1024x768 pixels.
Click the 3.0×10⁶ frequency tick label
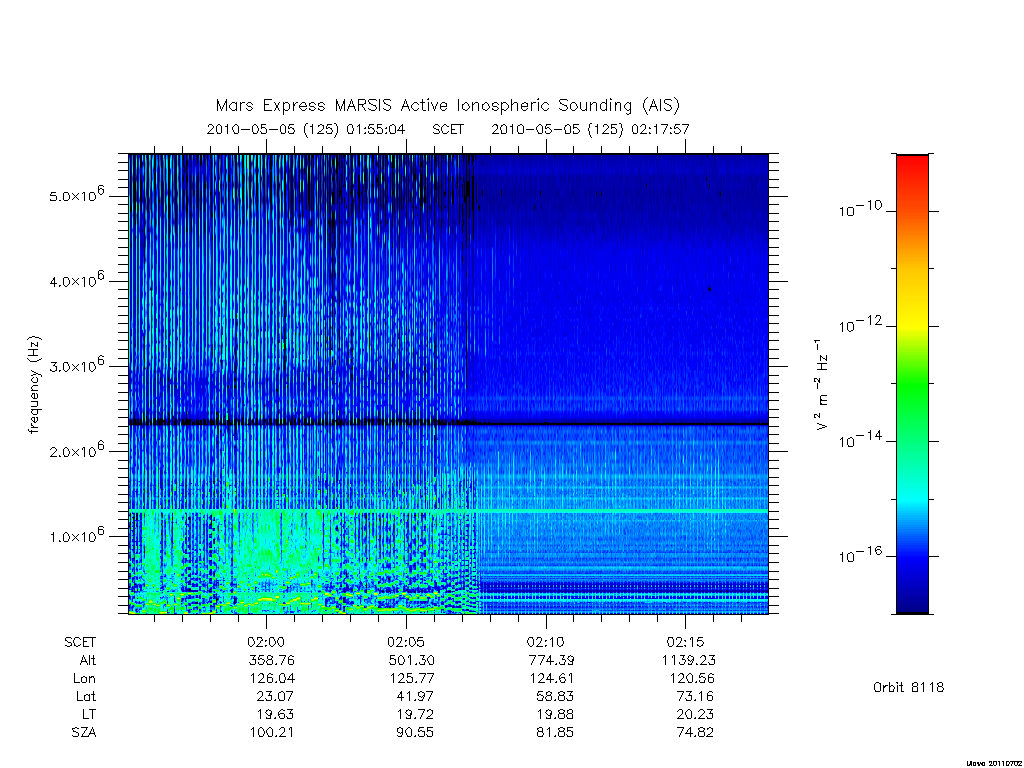(x=76, y=365)
